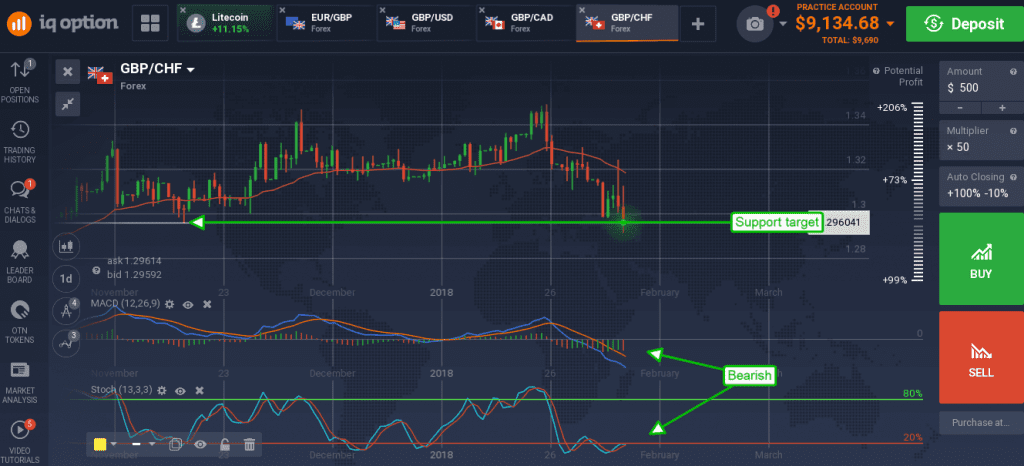
Task: Click the SELL button
Action: [981, 357]
